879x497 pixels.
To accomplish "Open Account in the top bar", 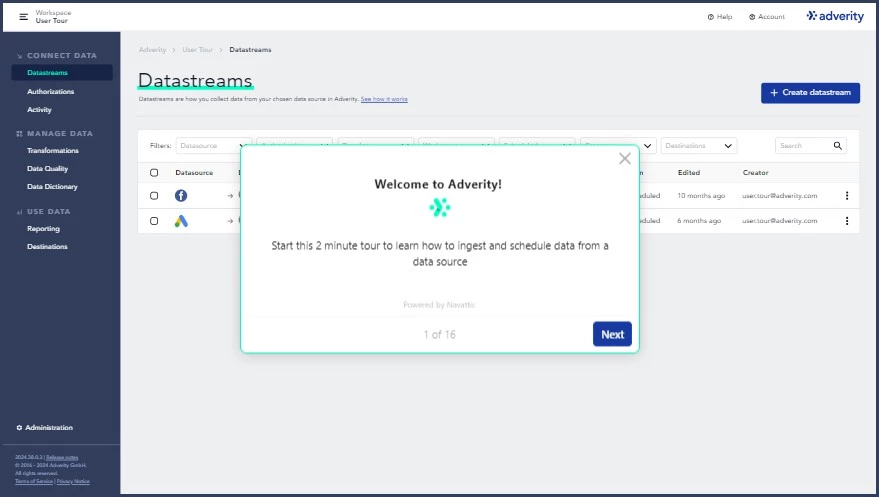I will point(766,17).
